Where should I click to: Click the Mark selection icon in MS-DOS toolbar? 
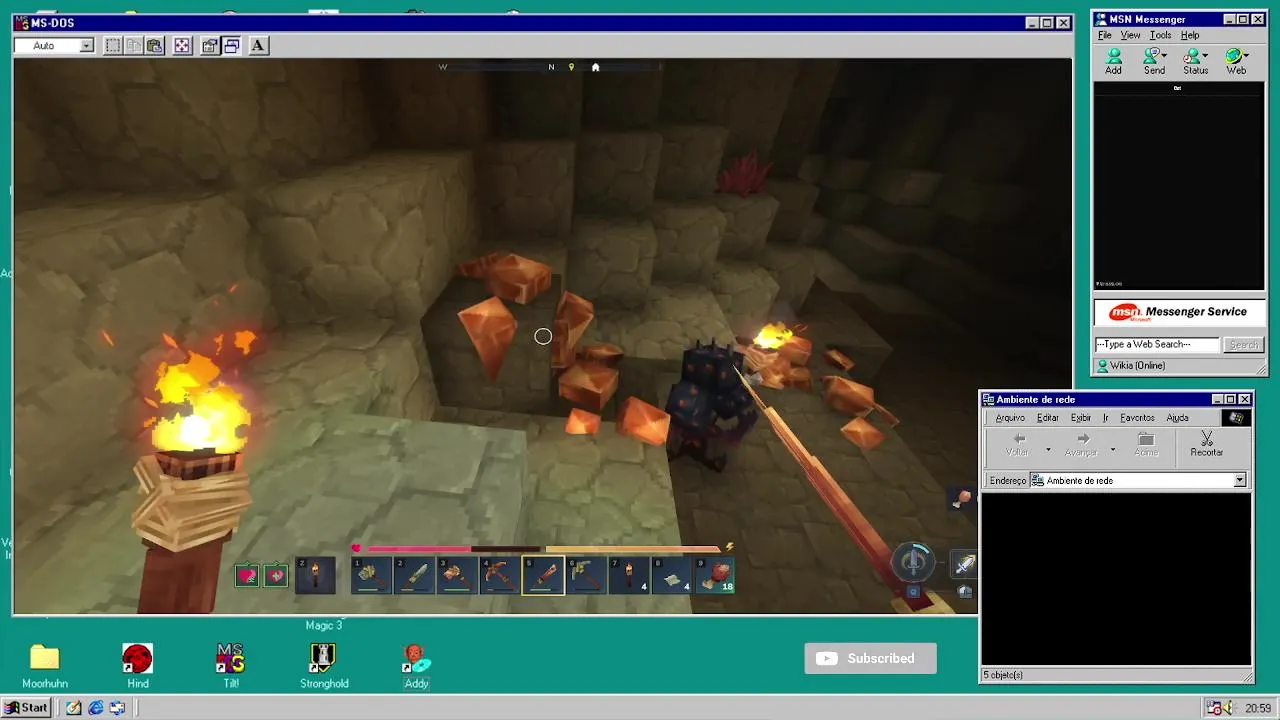[x=113, y=45]
